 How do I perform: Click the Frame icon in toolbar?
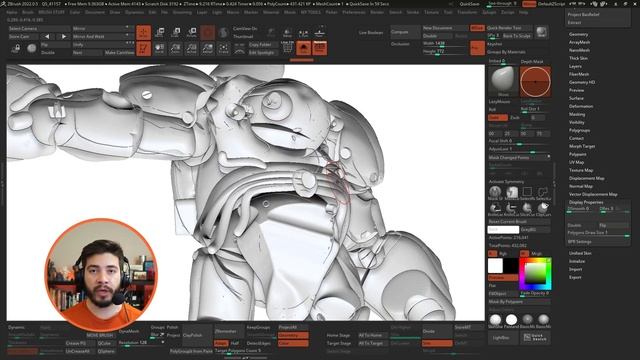(223, 49)
